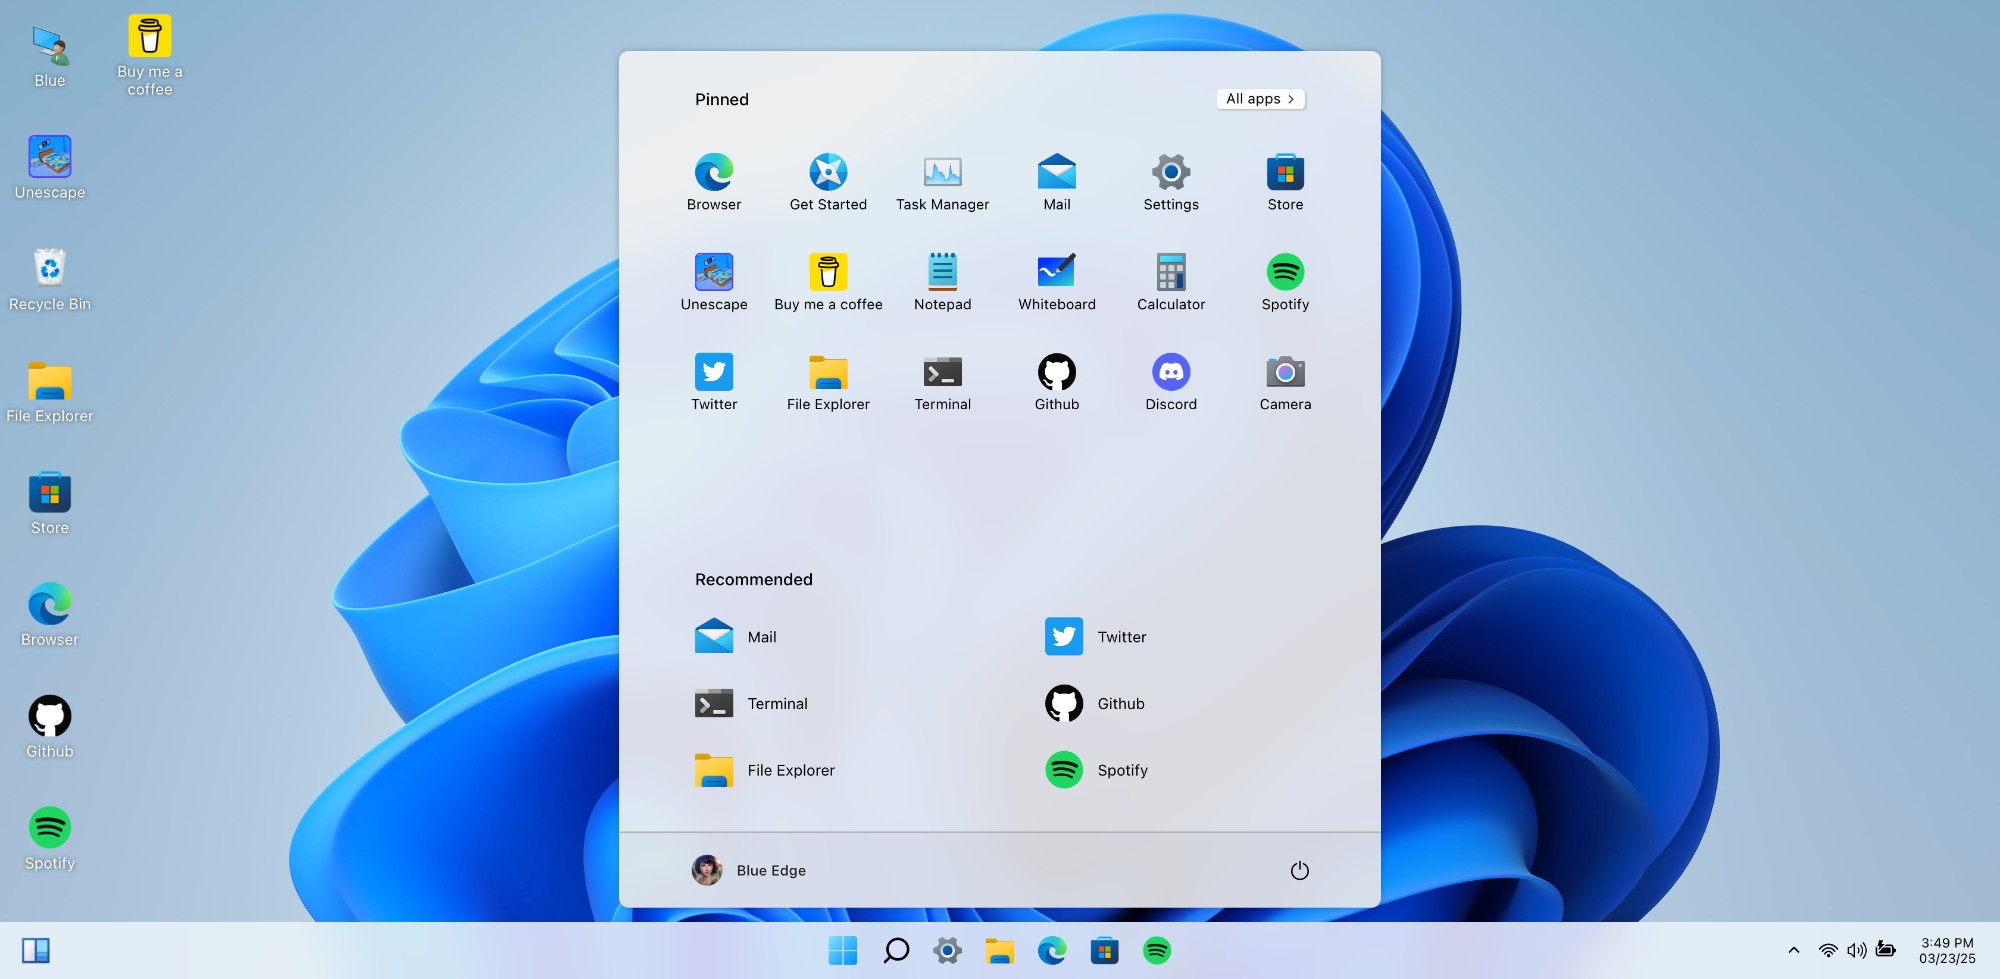Open Store from the taskbar
The width and height of the screenshot is (2000, 979).
pos(1104,950)
